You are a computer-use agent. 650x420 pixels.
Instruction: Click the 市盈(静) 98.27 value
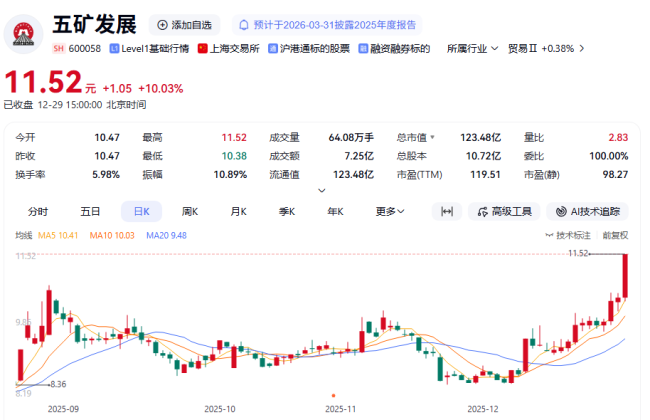coord(615,175)
